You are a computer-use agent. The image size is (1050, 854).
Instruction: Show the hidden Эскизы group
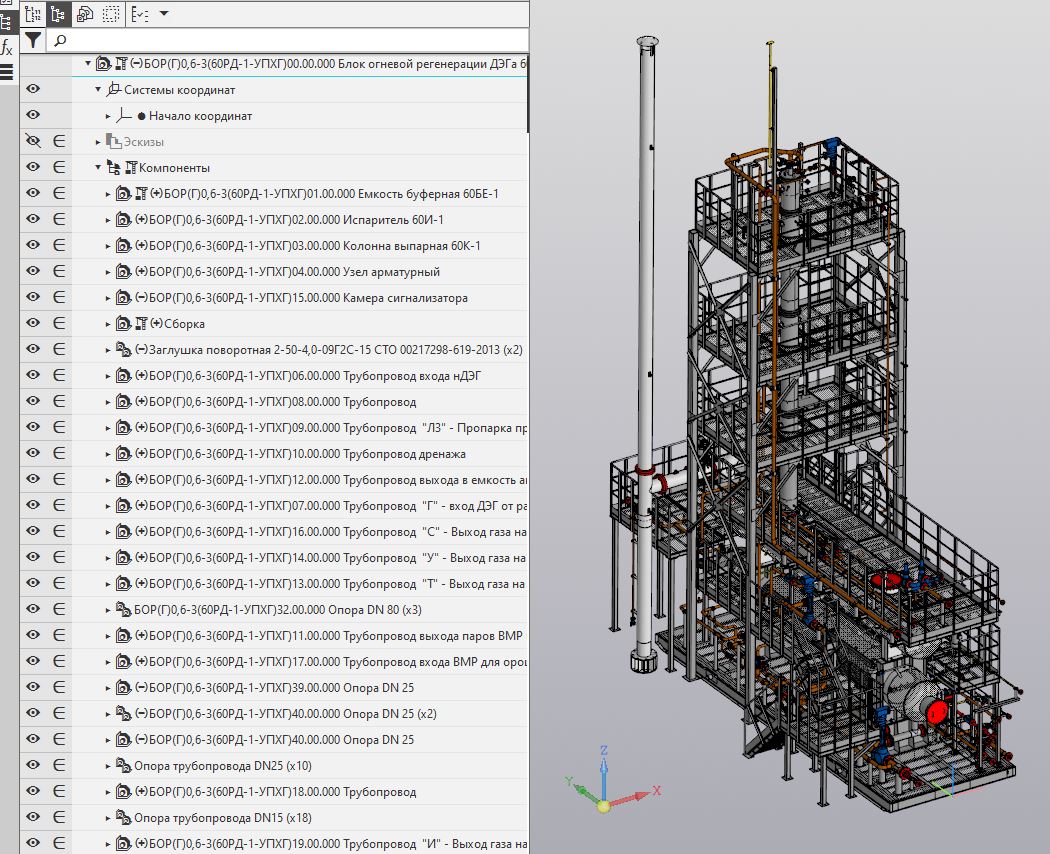[33, 142]
